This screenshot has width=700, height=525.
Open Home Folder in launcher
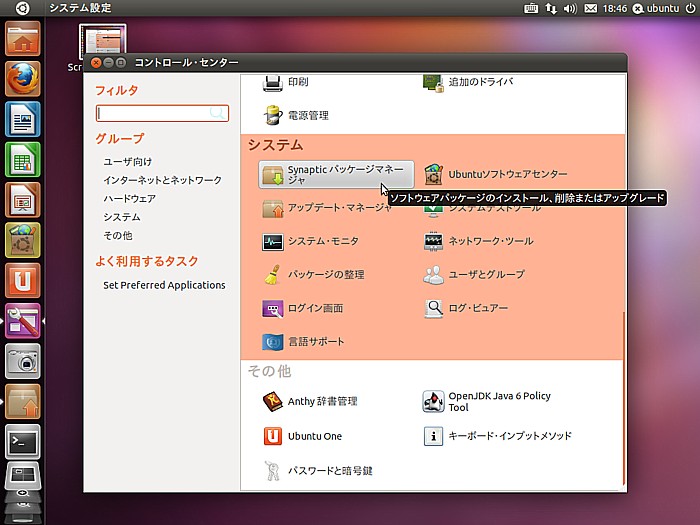[22, 39]
